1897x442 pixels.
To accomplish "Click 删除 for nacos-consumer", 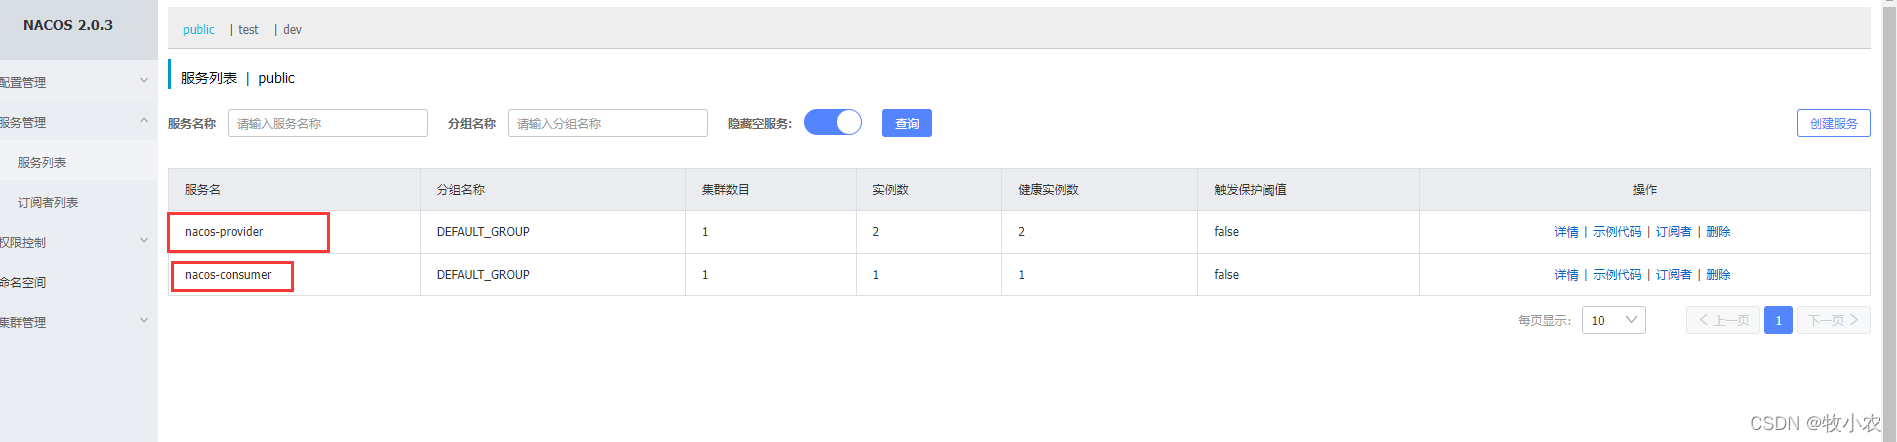I will (1718, 275).
